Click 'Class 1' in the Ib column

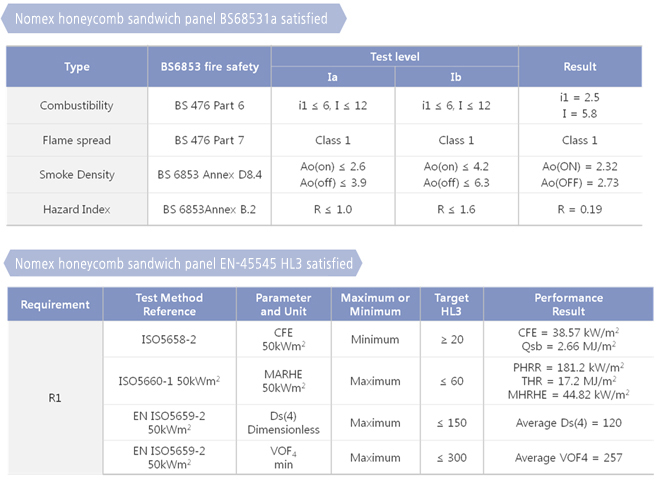[x=456, y=140]
